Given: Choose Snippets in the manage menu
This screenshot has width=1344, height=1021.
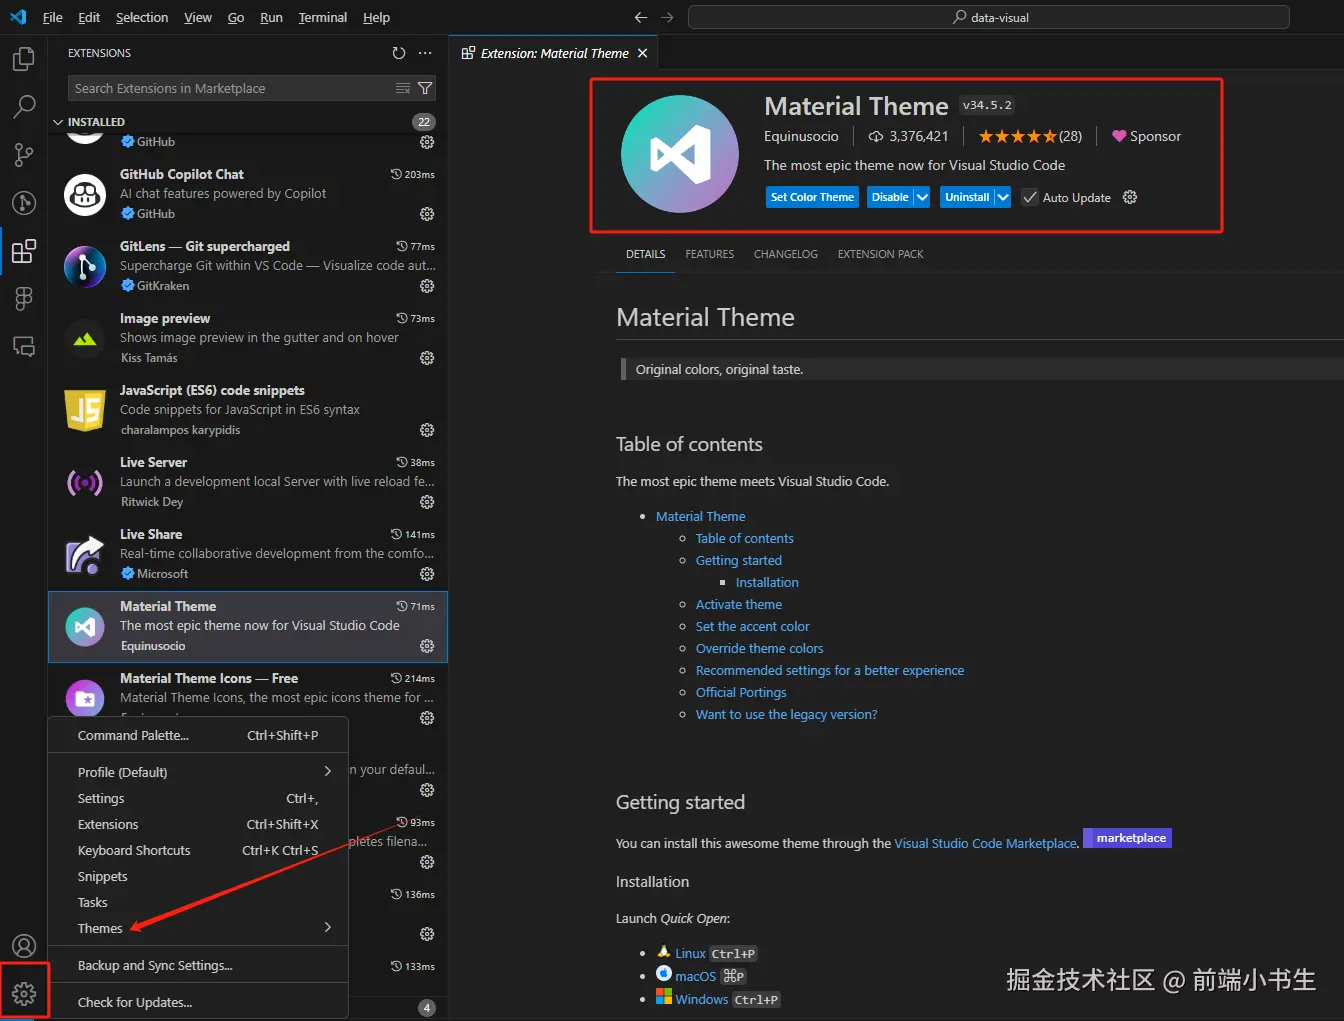Looking at the screenshot, I should [198, 876].
